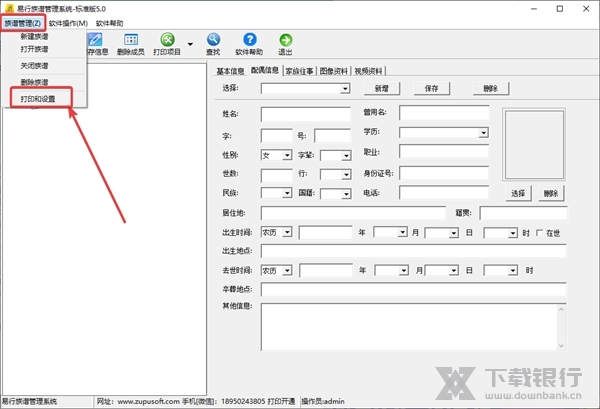Screen dimensions: 600x409
Task: Click the 其他信息 text area
Action: (414, 327)
